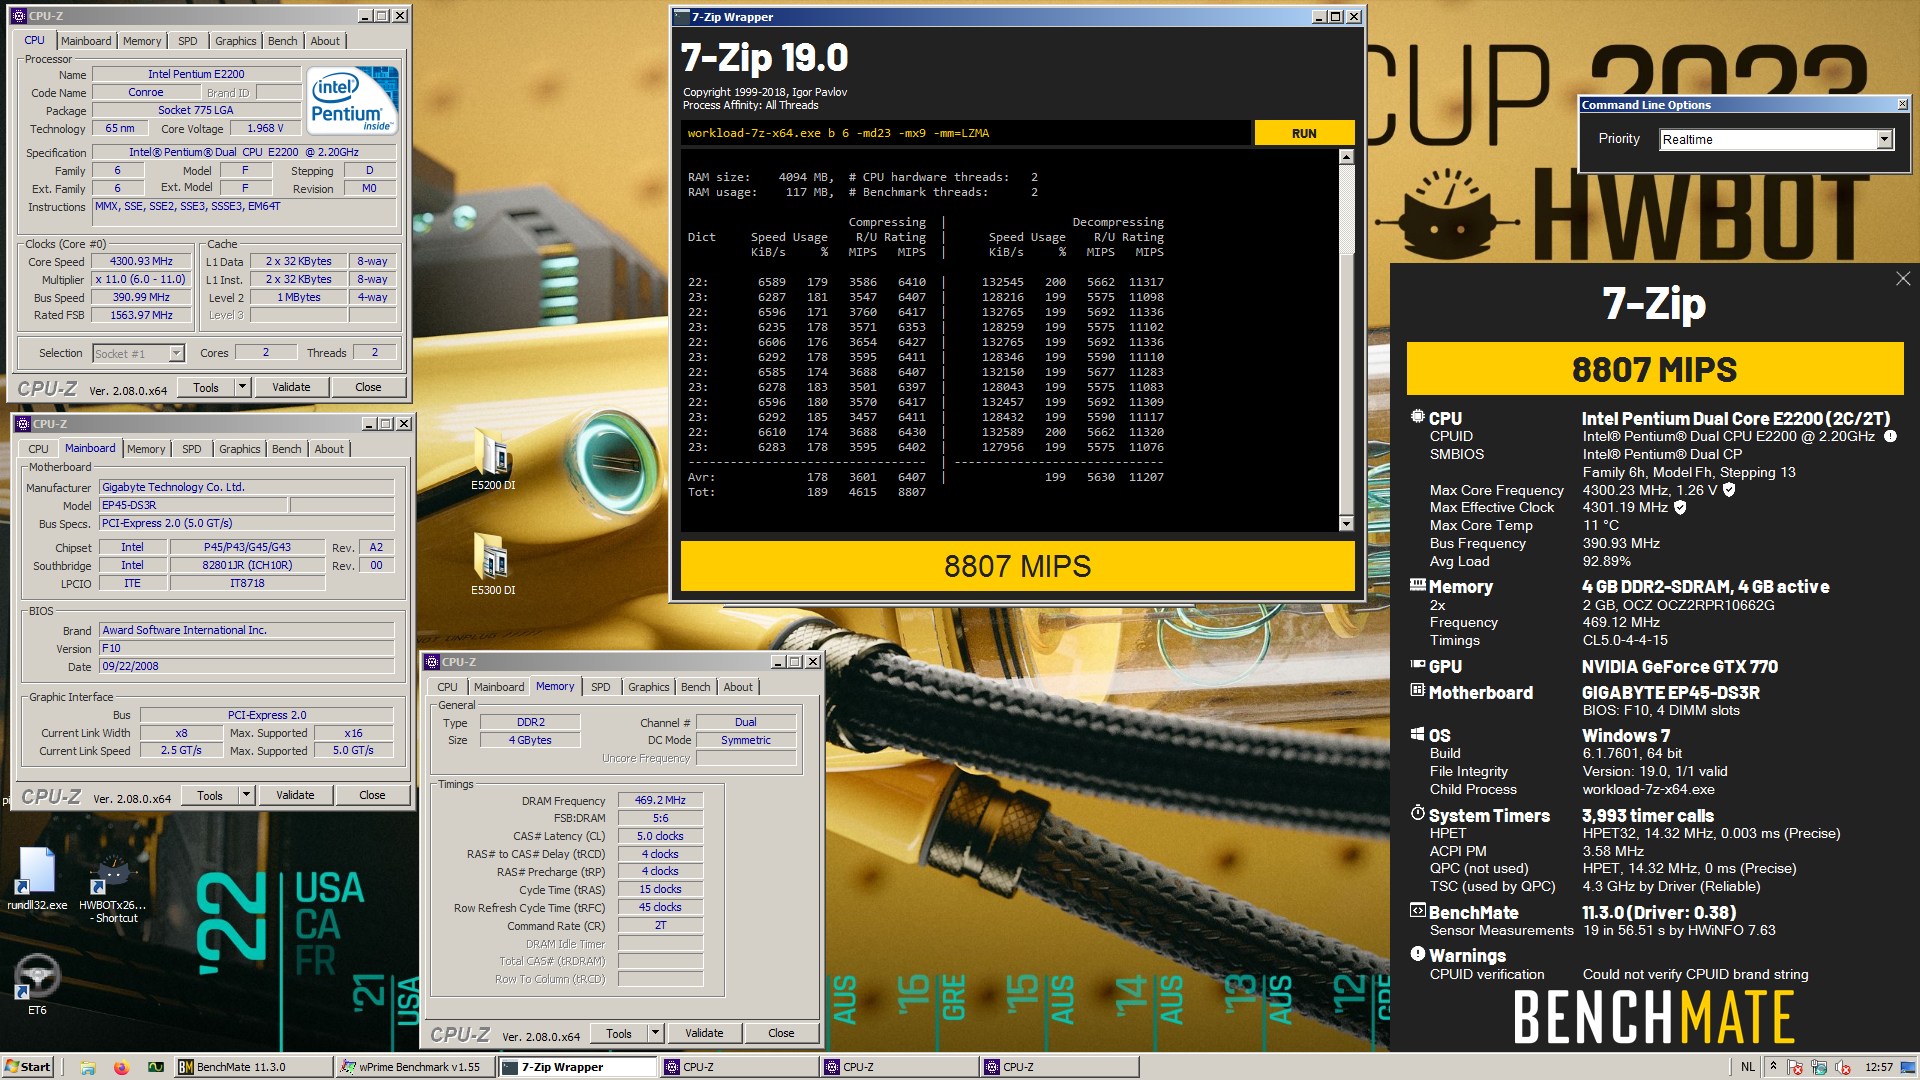Screen dimensions: 1920x1080
Task: Open the Priority Realtime dropdown
Action: 1884,139
